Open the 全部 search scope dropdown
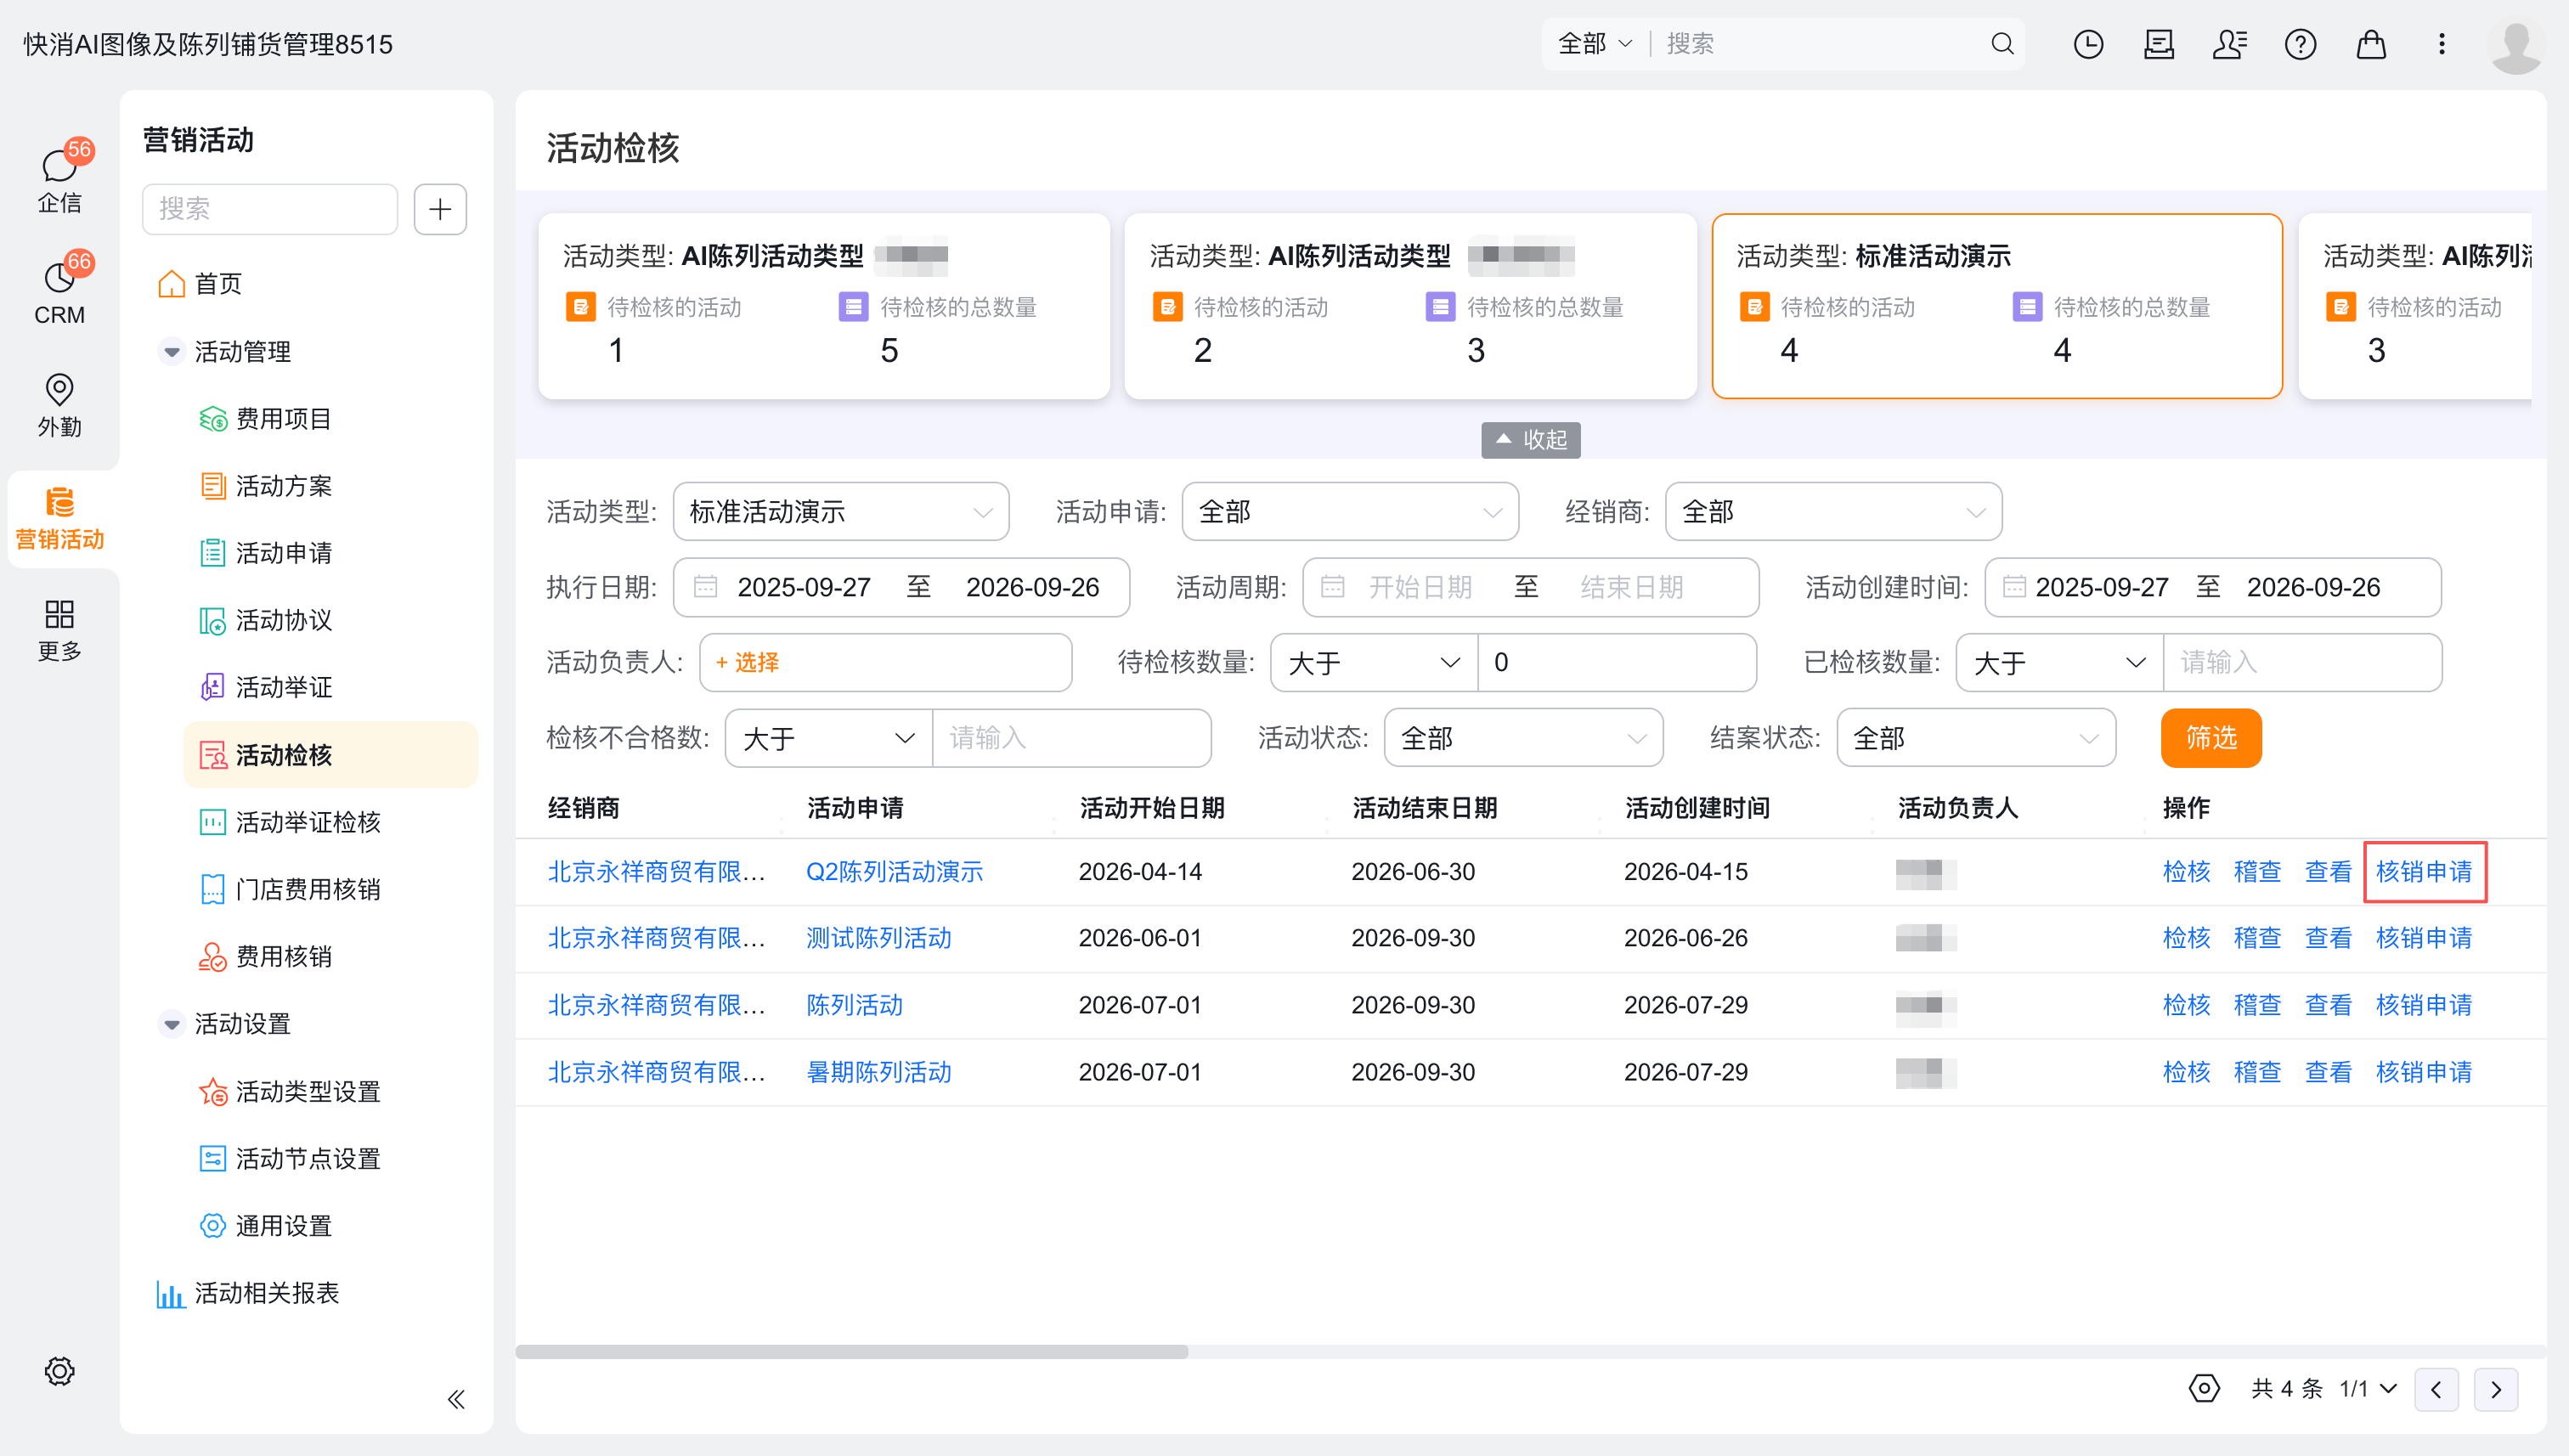 pos(1595,44)
